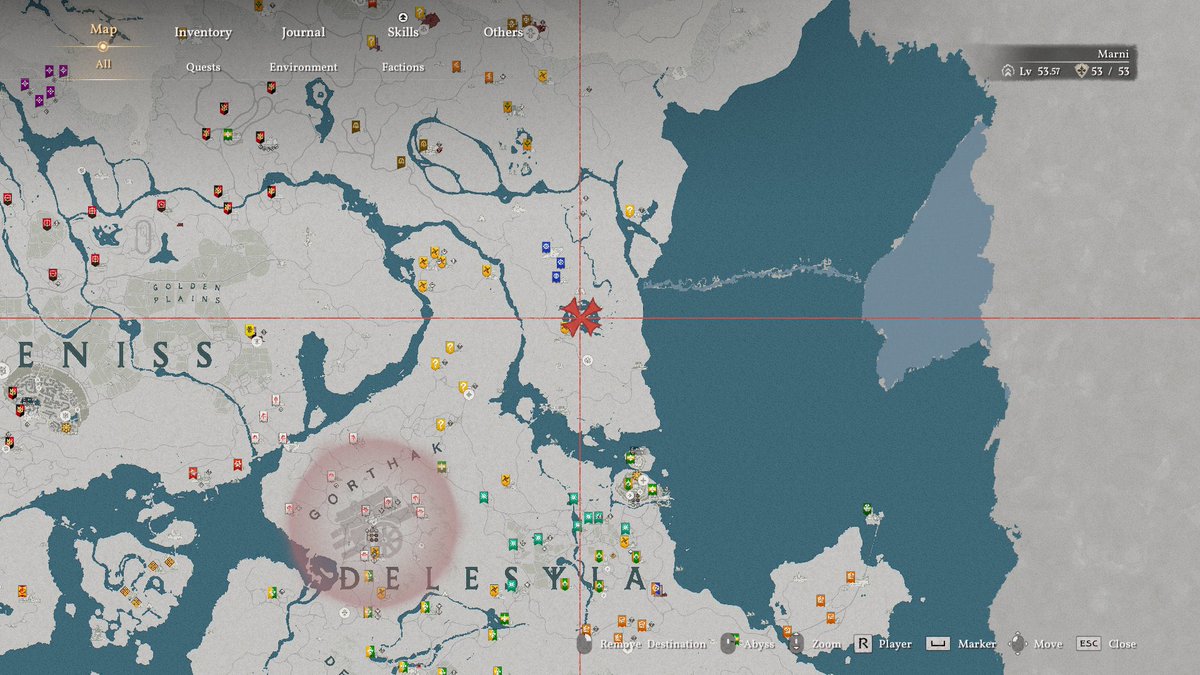Click the helmet icon beside 53 / 53

[1081, 71]
